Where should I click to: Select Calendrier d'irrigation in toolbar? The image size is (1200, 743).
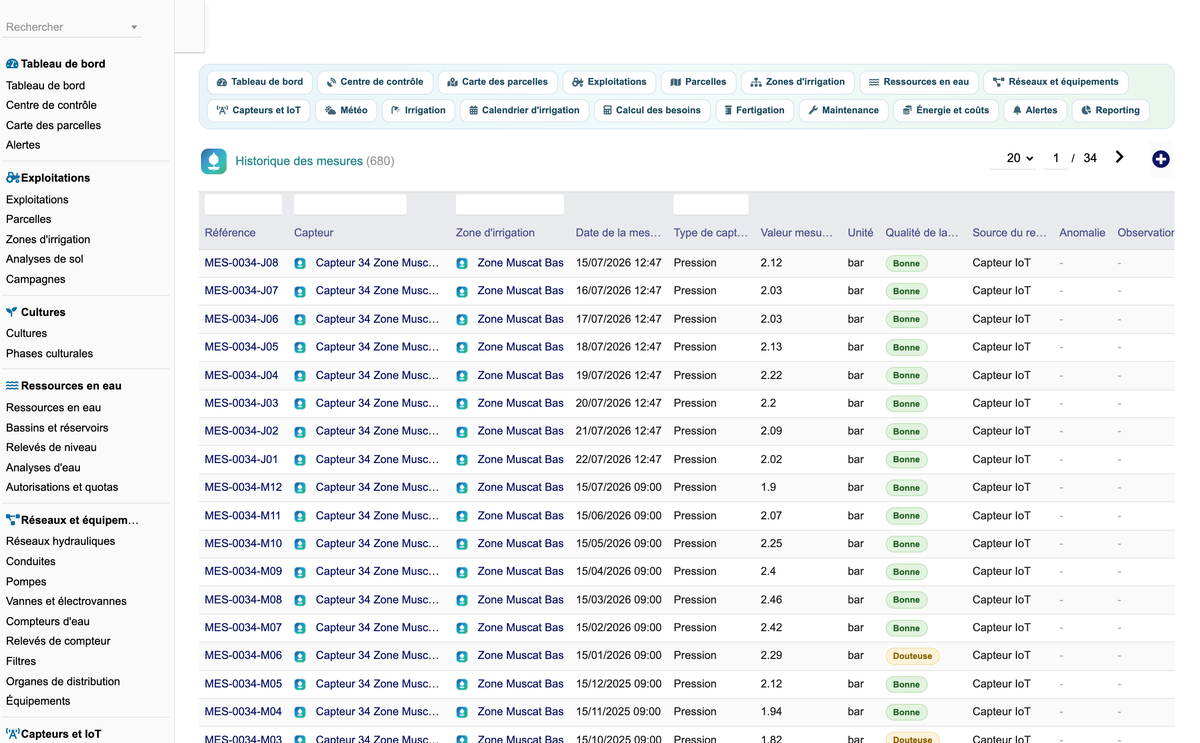coord(525,110)
